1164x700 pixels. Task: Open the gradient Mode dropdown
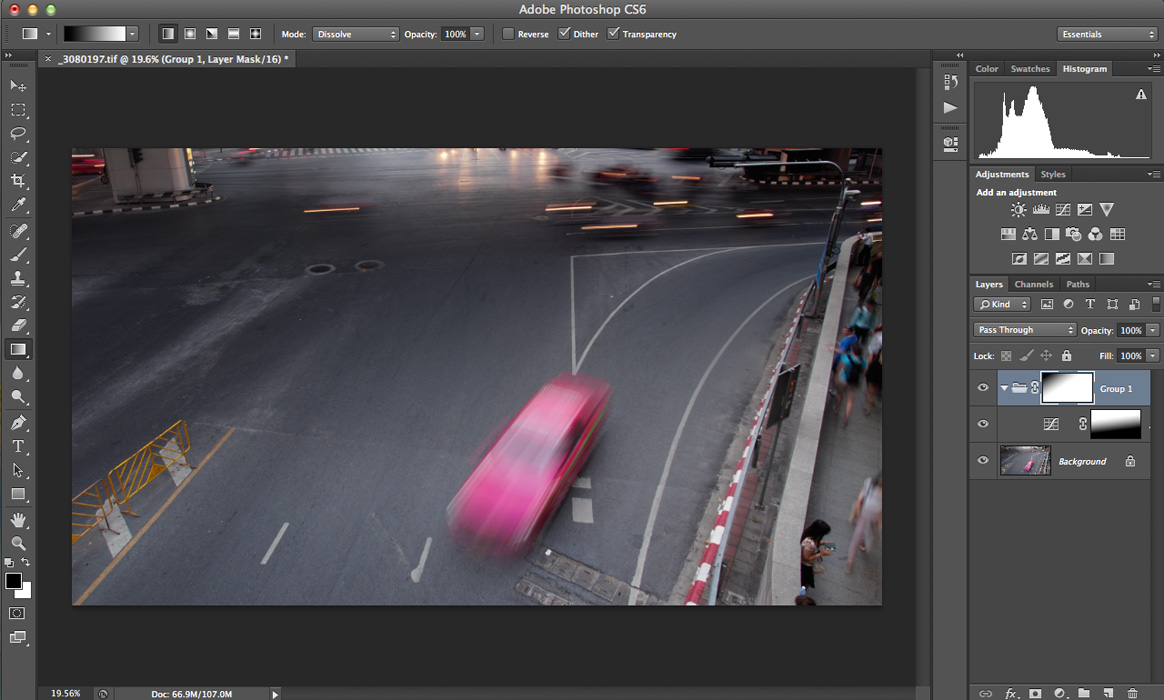(x=356, y=34)
